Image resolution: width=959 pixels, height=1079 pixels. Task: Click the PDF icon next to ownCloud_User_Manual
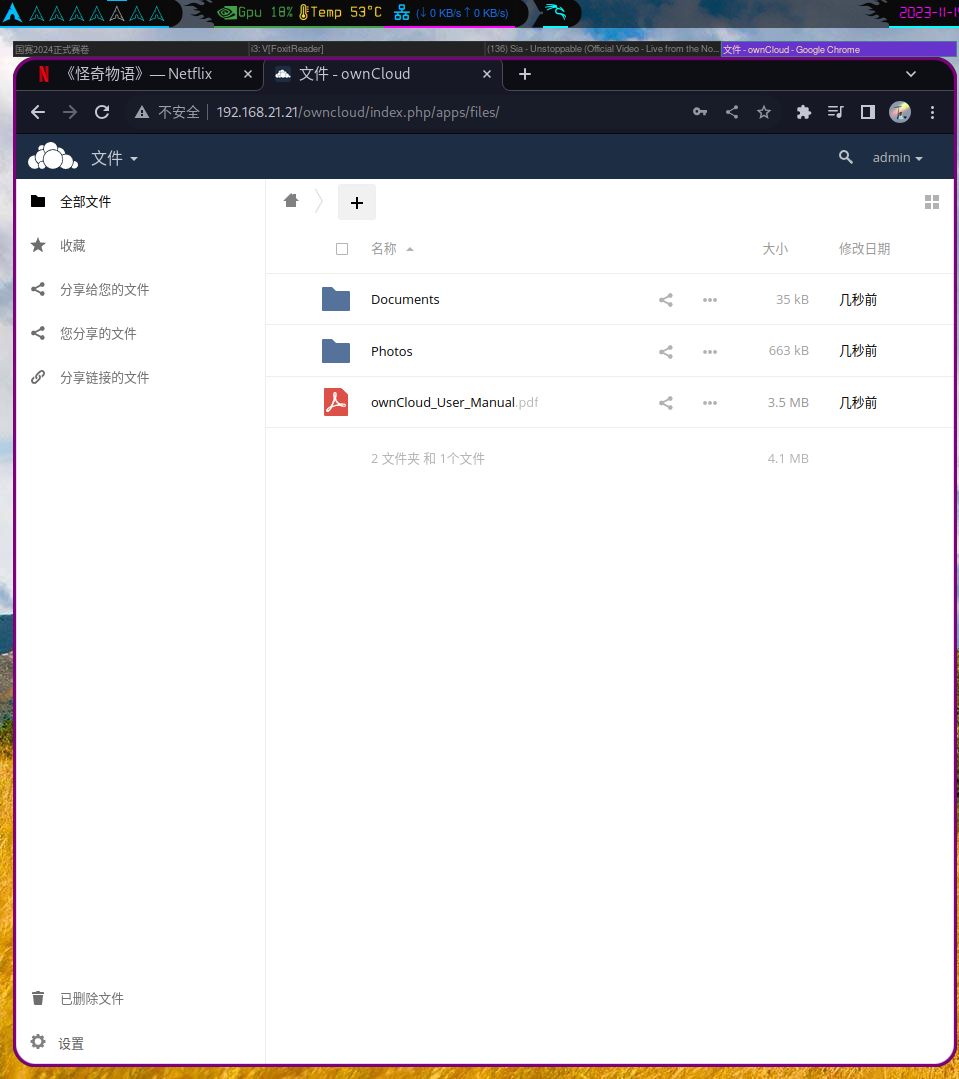[335, 401]
